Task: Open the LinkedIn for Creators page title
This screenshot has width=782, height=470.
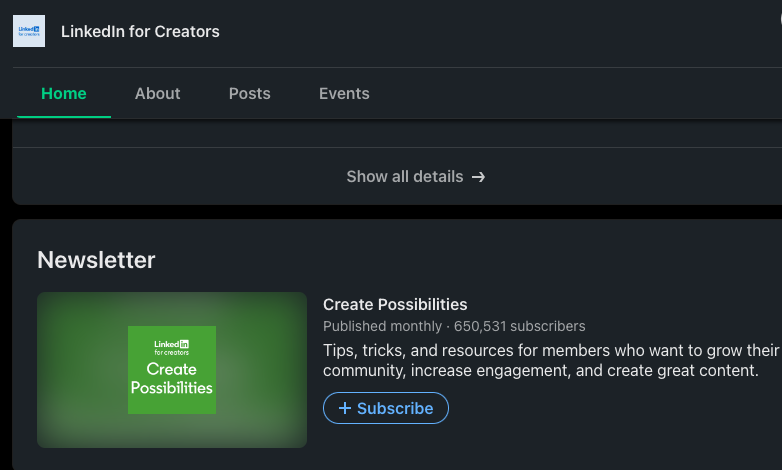Action: (140, 31)
